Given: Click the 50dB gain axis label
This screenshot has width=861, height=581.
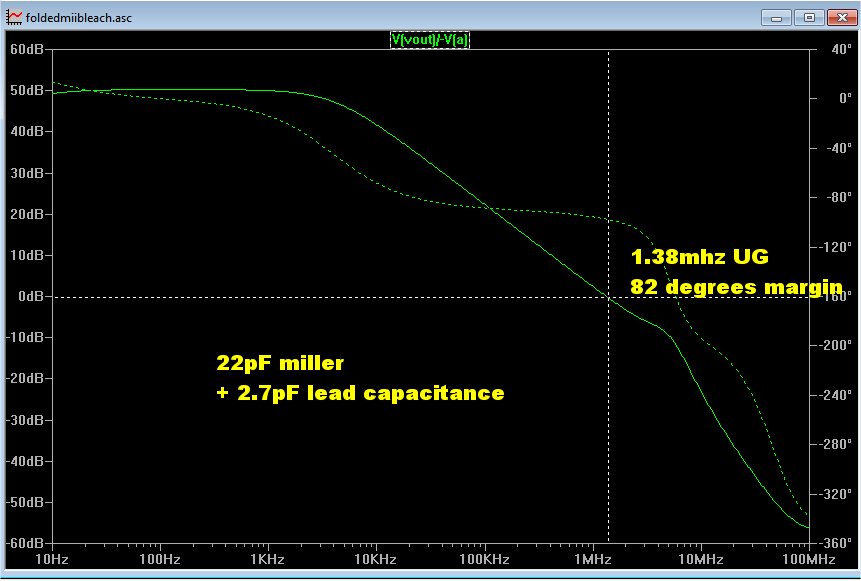Looking at the screenshot, I should pos(26,91).
